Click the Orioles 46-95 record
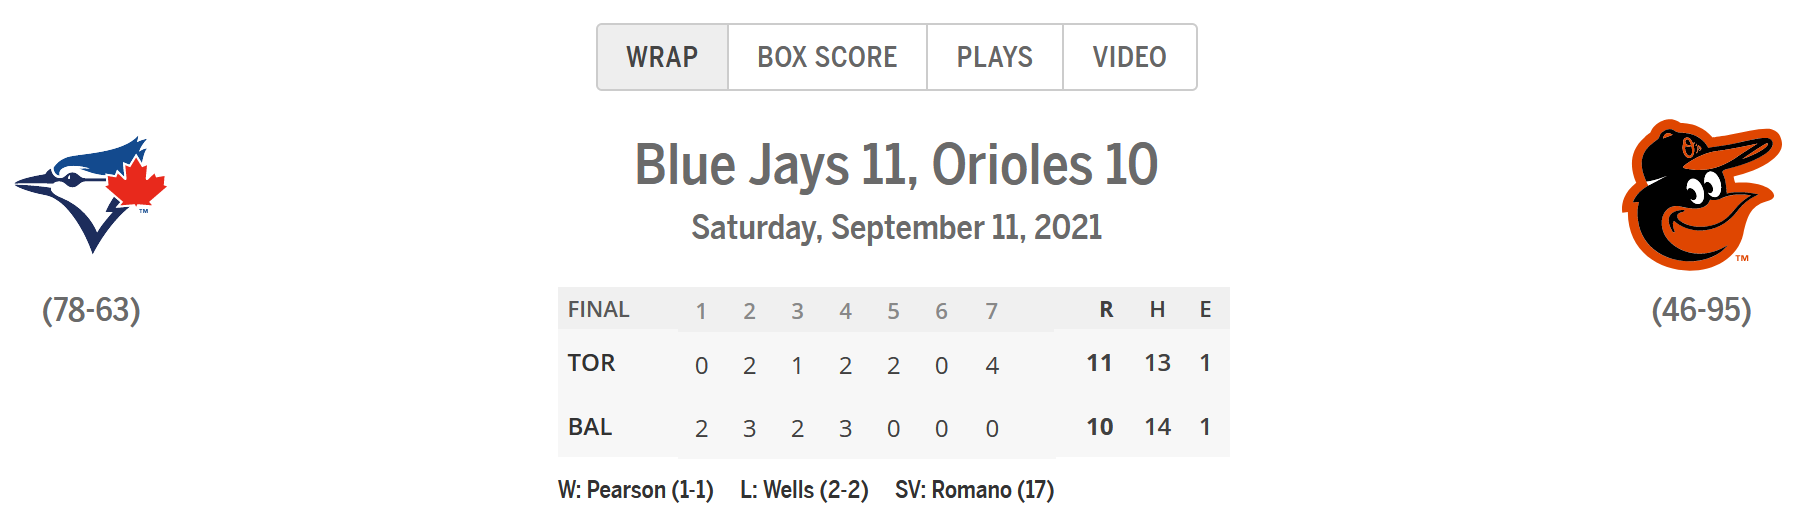Image resolution: width=1811 pixels, height=518 pixels. click(1701, 310)
